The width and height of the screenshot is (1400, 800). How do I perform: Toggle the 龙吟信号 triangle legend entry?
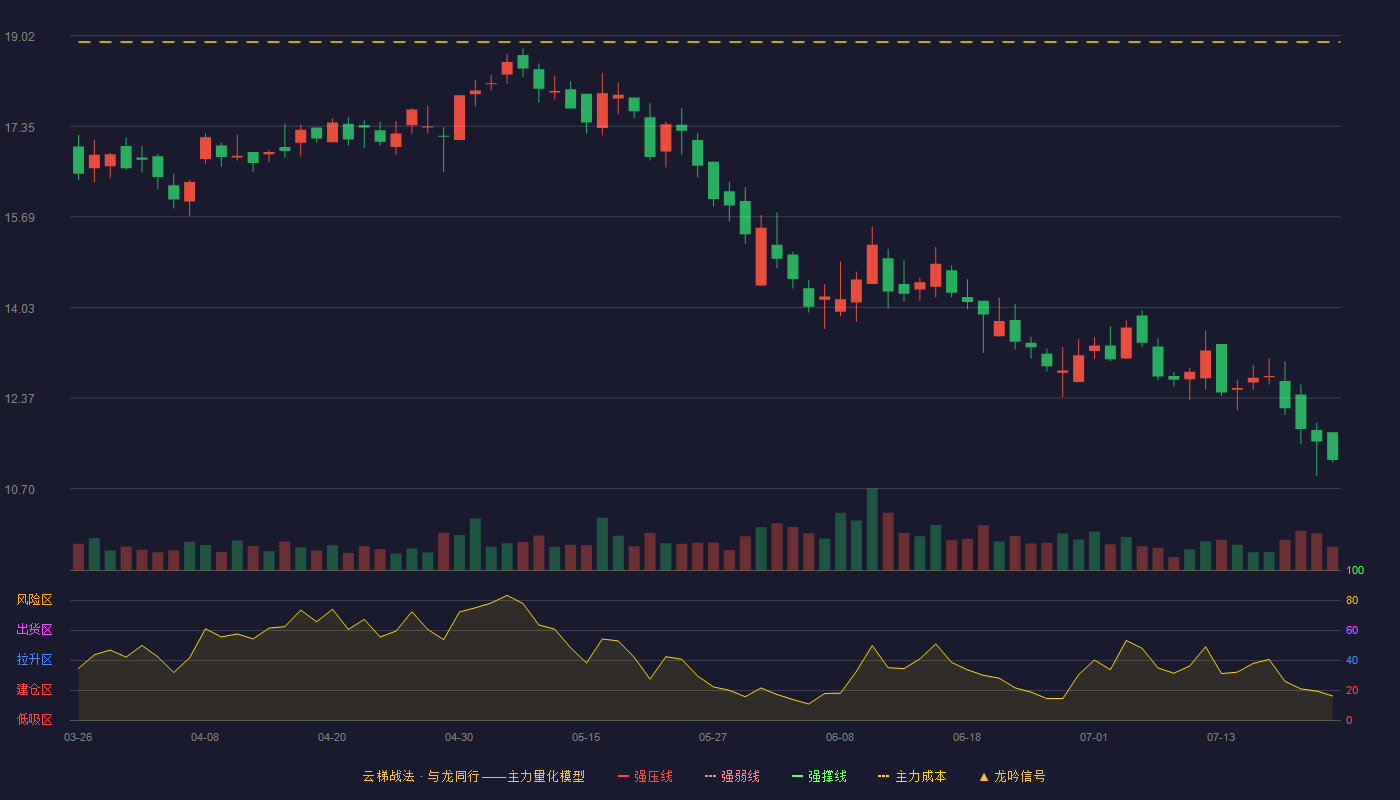(1012, 776)
